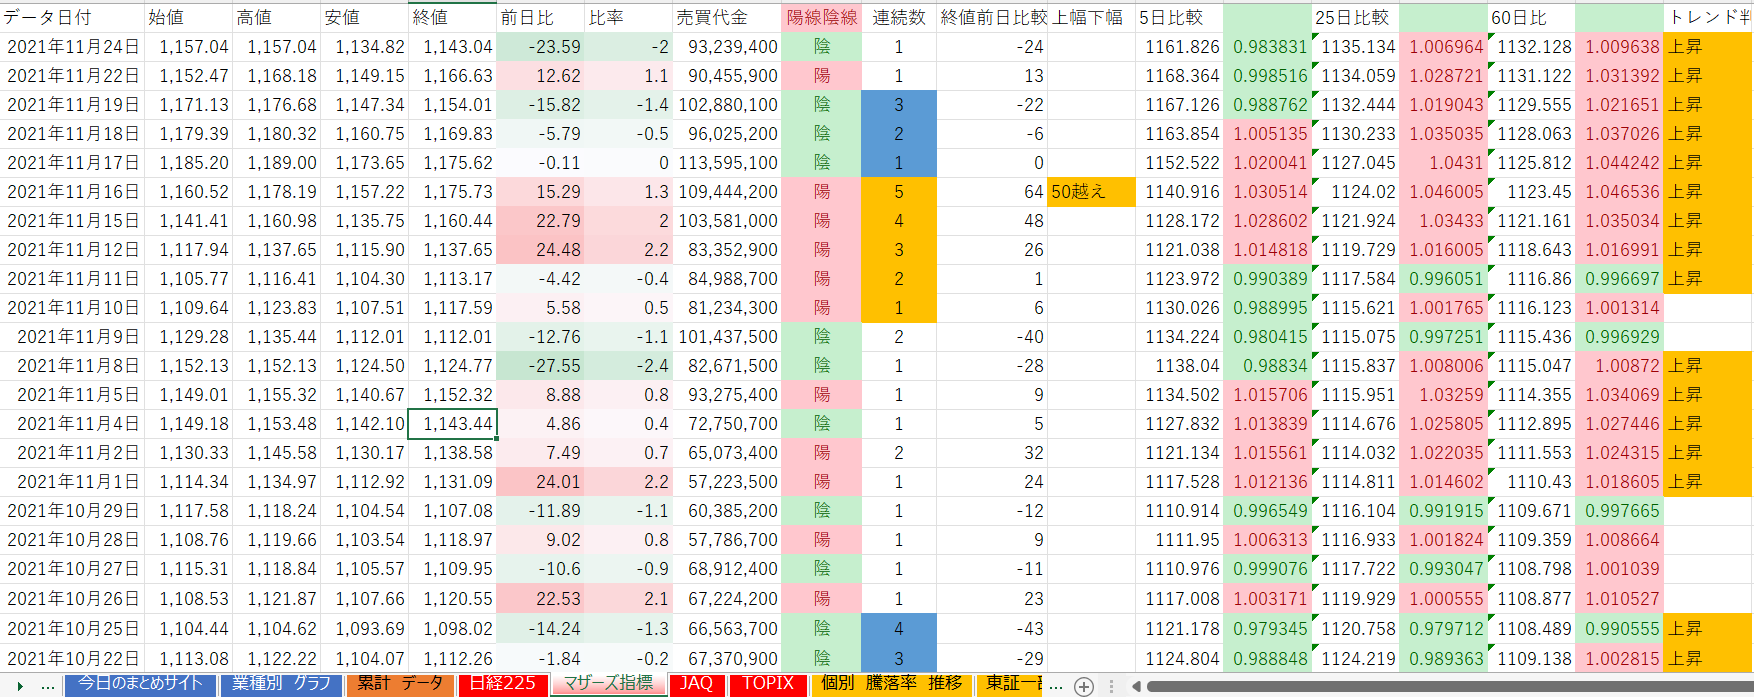Select the 50越え orange cell
This screenshot has width=1754, height=697.
point(1091,191)
